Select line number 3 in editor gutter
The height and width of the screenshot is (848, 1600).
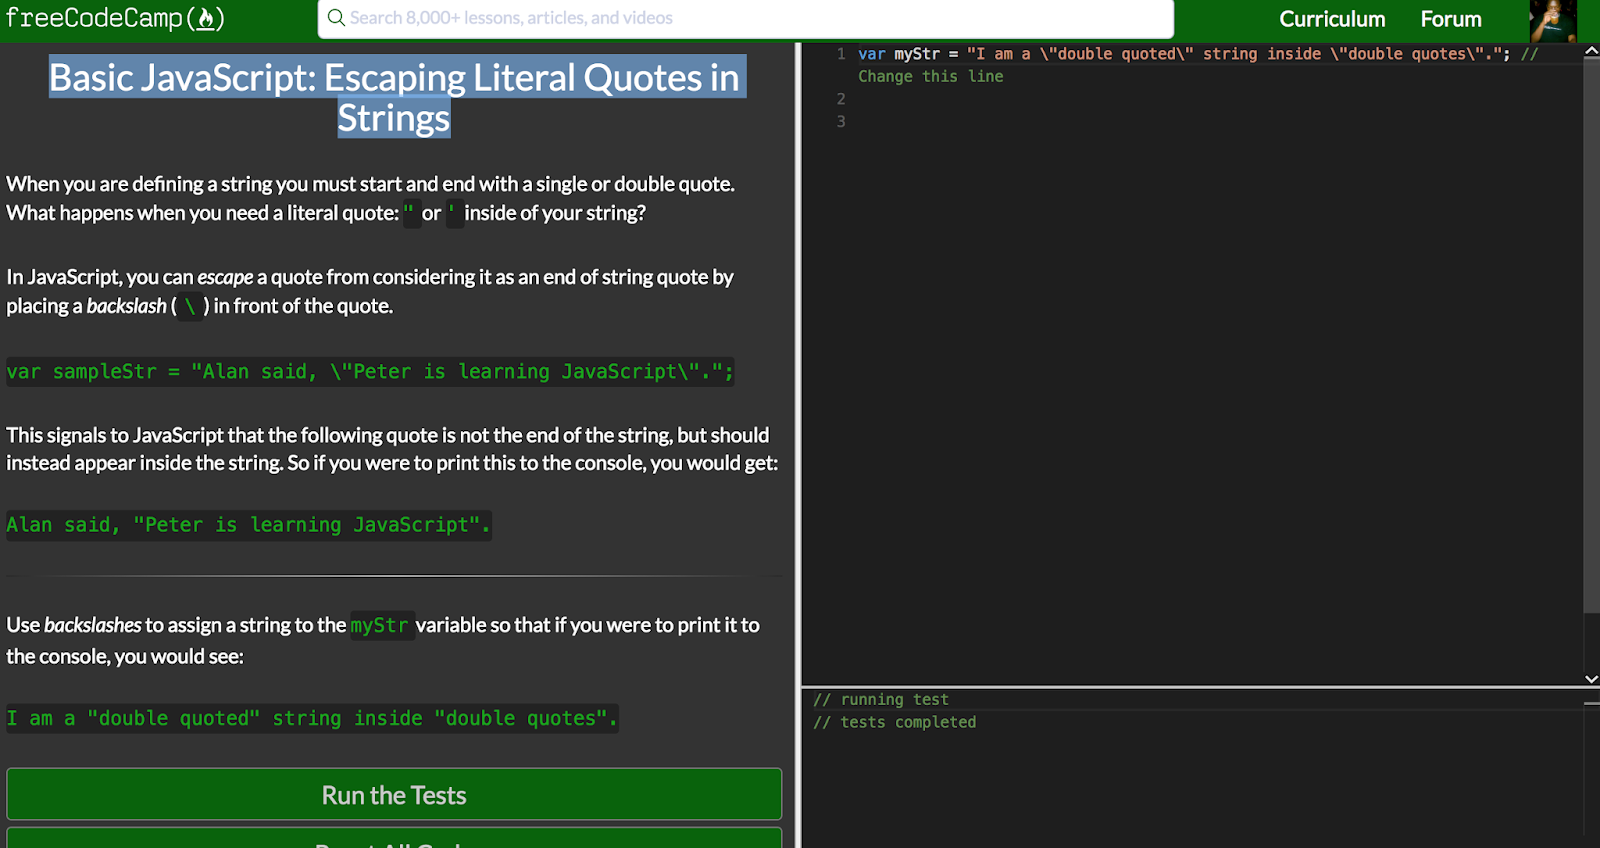click(x=841, y=121)
